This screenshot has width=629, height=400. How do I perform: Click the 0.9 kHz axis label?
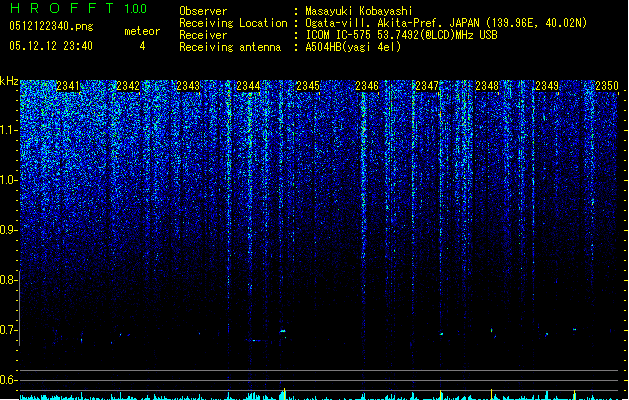pos(9,230)
